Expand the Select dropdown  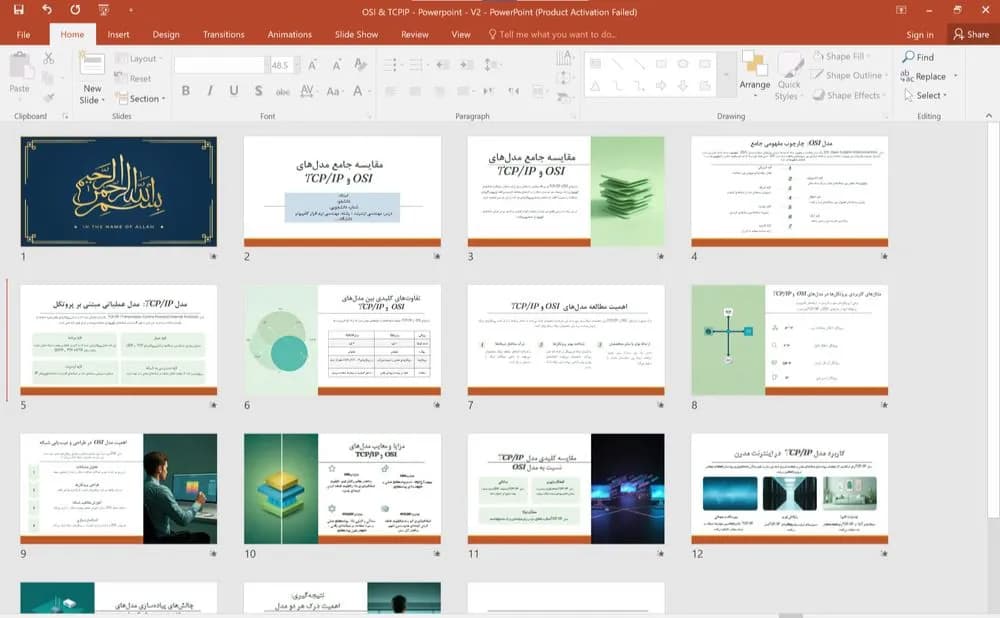(925, 95)
